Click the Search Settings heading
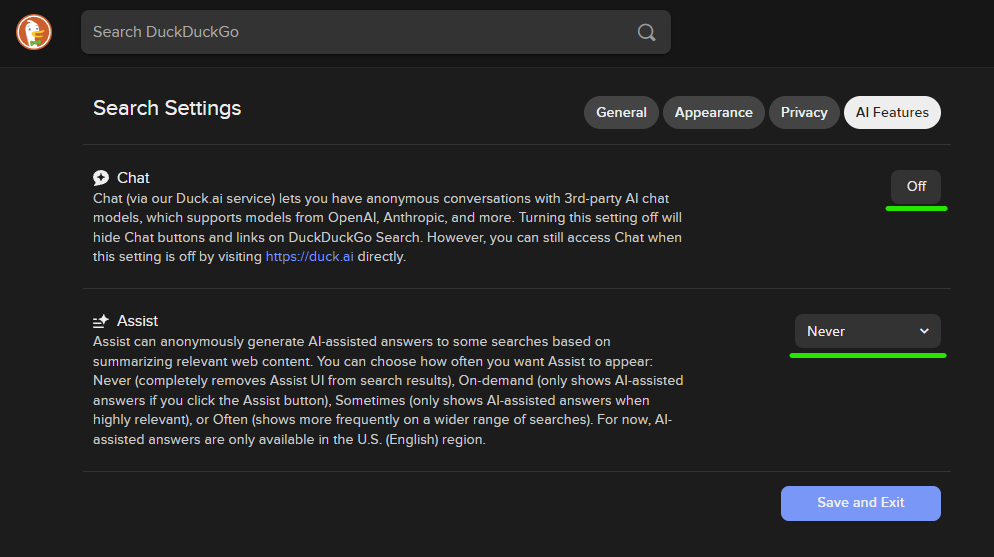 (167, 108)
